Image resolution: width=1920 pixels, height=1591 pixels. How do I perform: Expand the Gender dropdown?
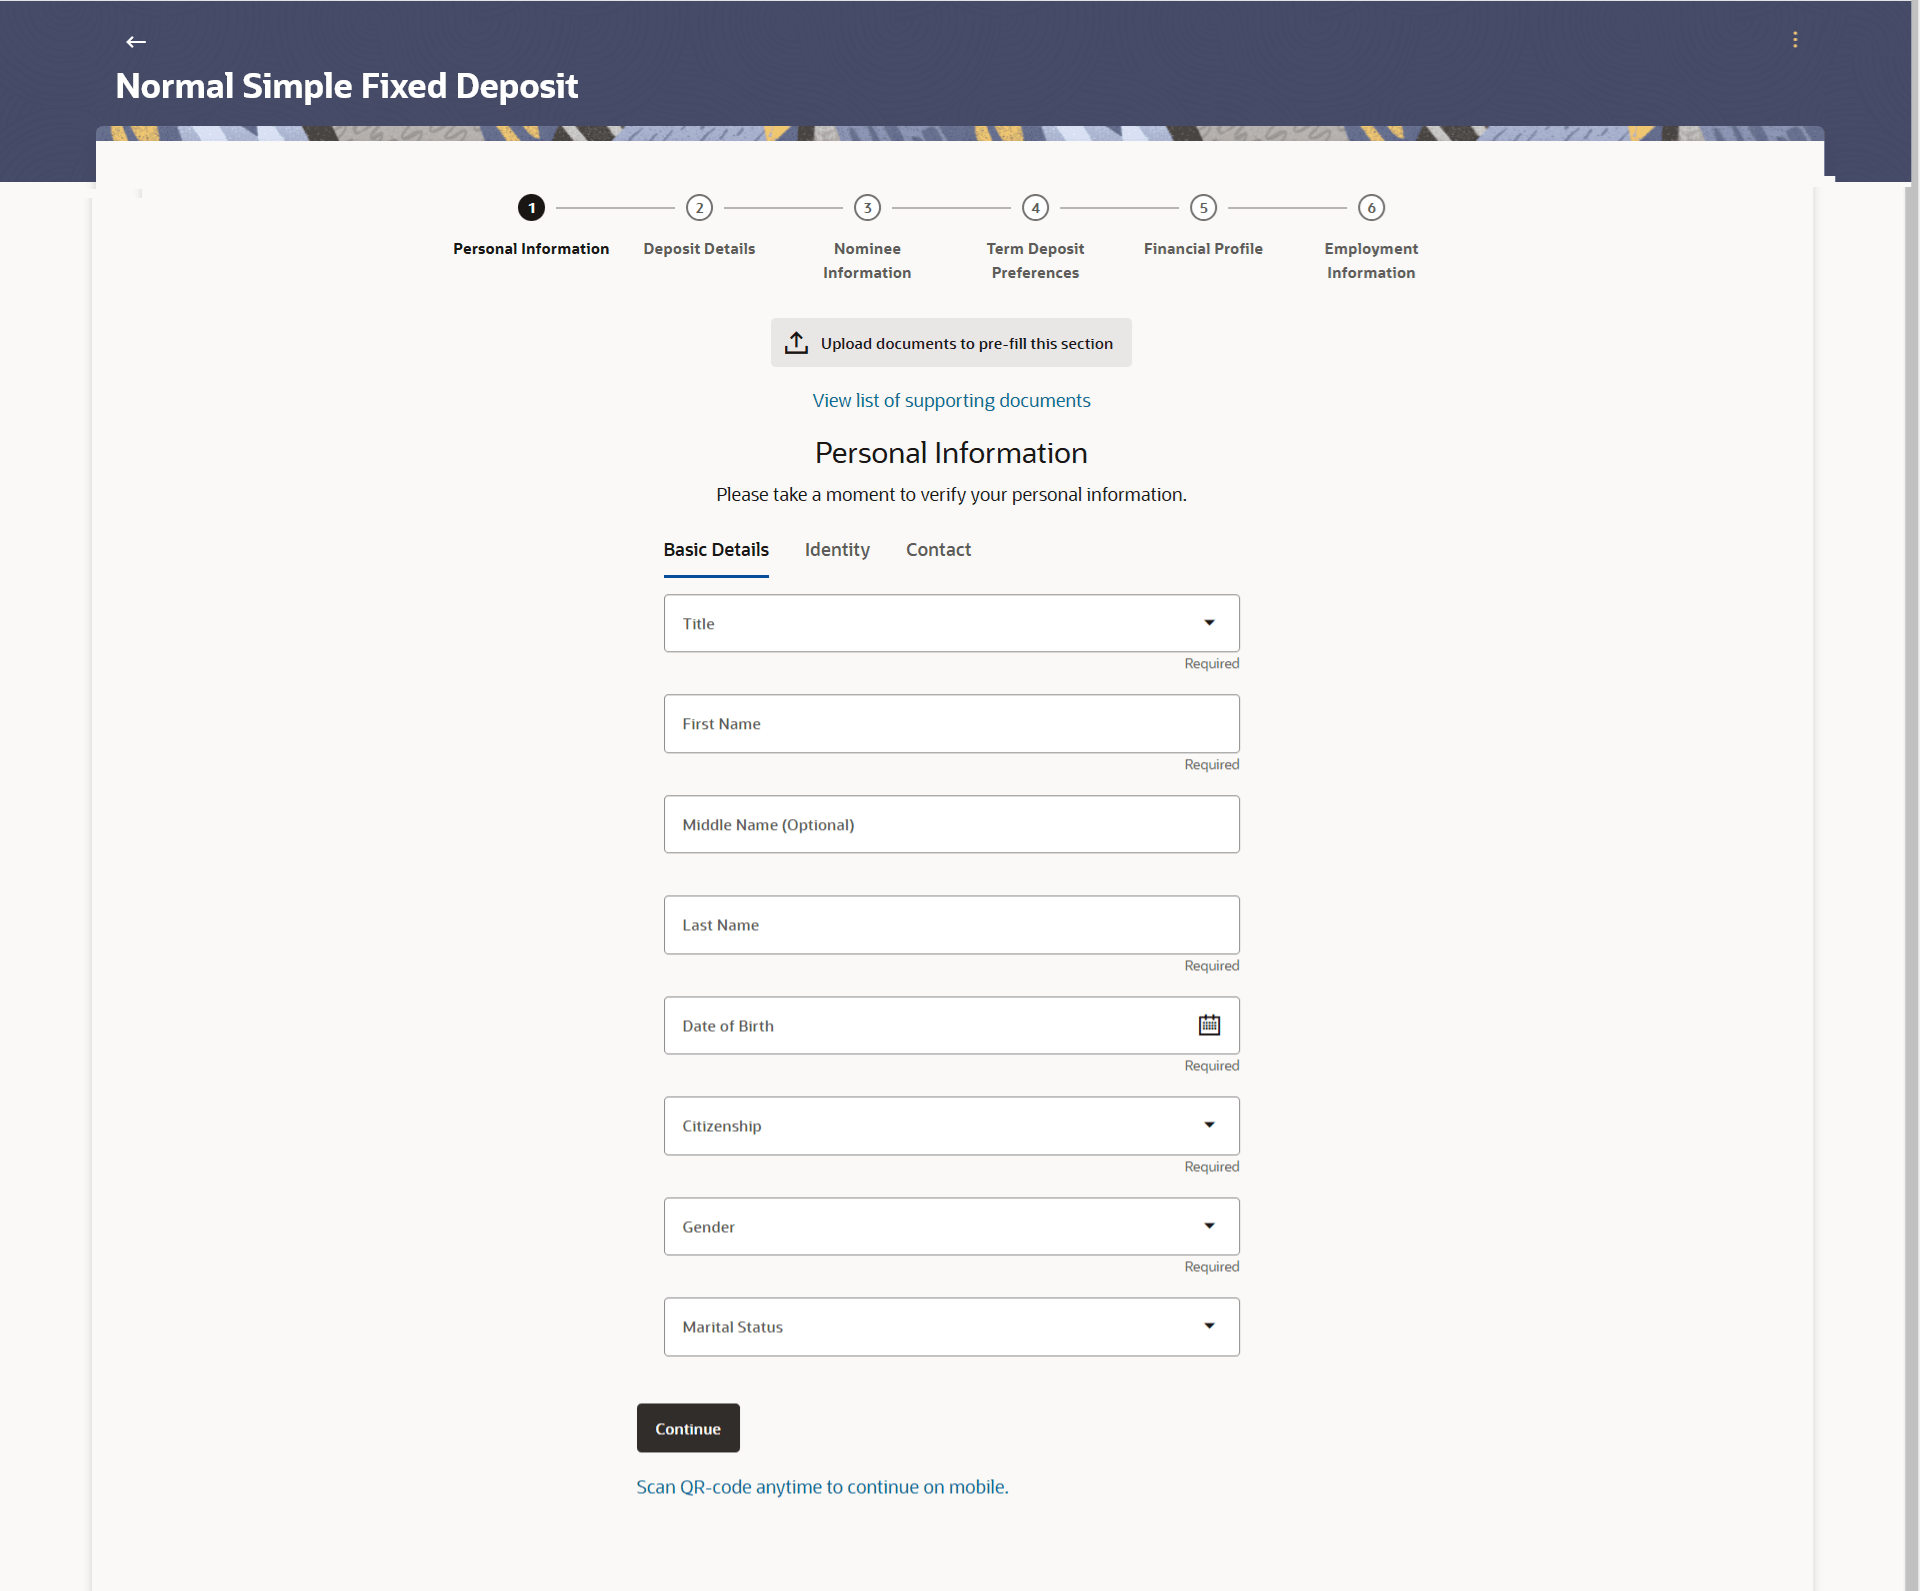click(1209, 1226)
